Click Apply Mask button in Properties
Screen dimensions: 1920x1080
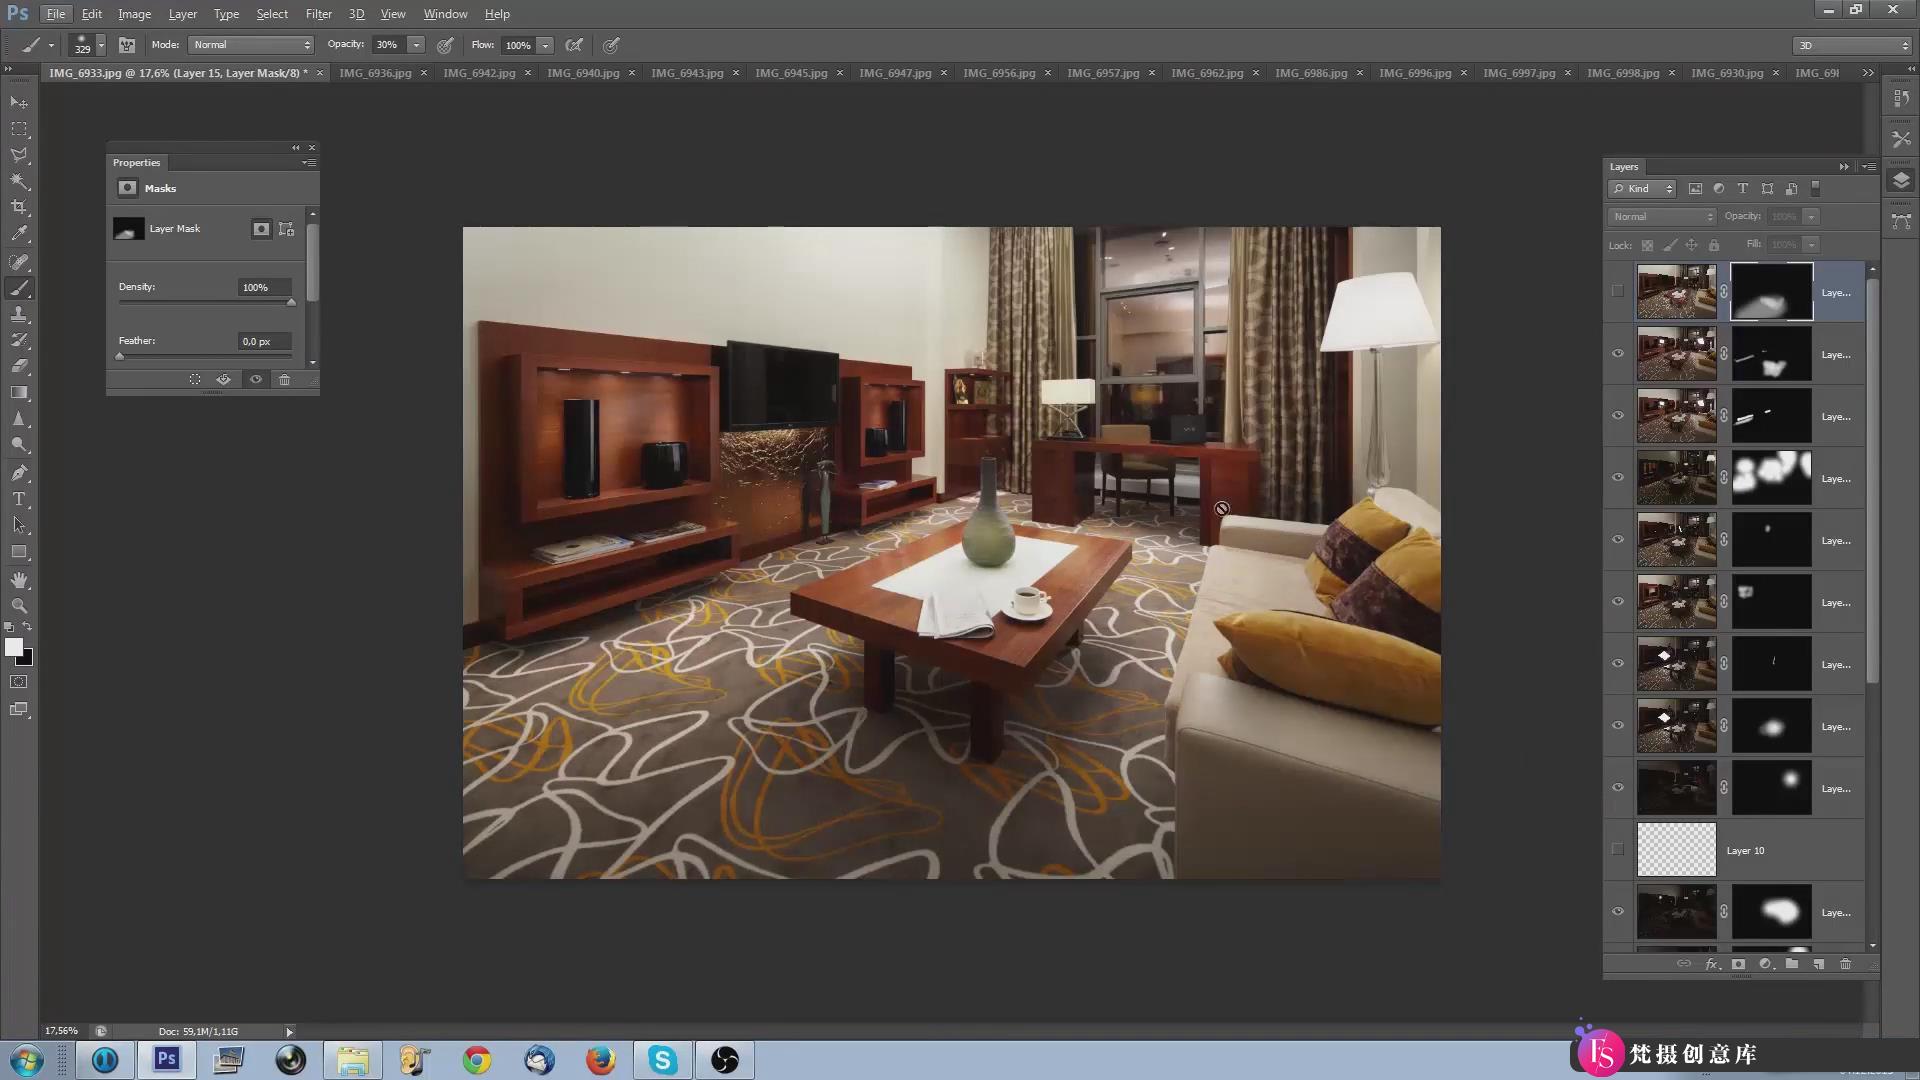click(x=223, y=380)
